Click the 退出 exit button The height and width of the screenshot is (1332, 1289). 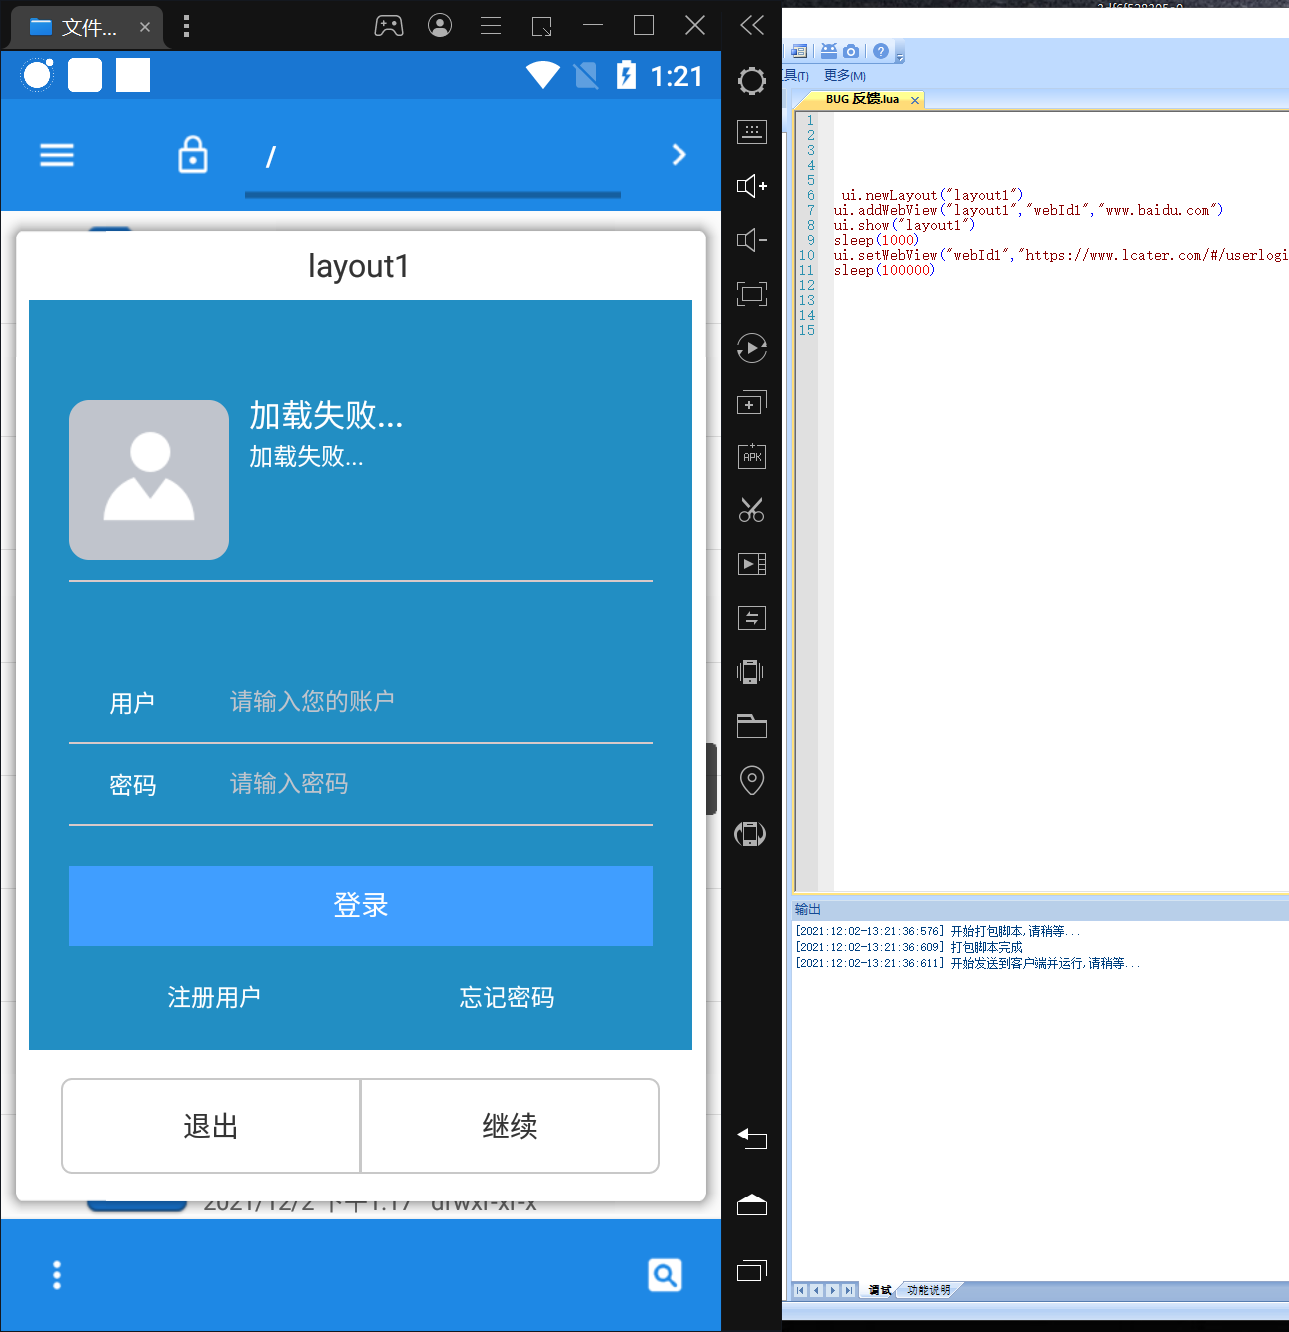click(211, 1126)
